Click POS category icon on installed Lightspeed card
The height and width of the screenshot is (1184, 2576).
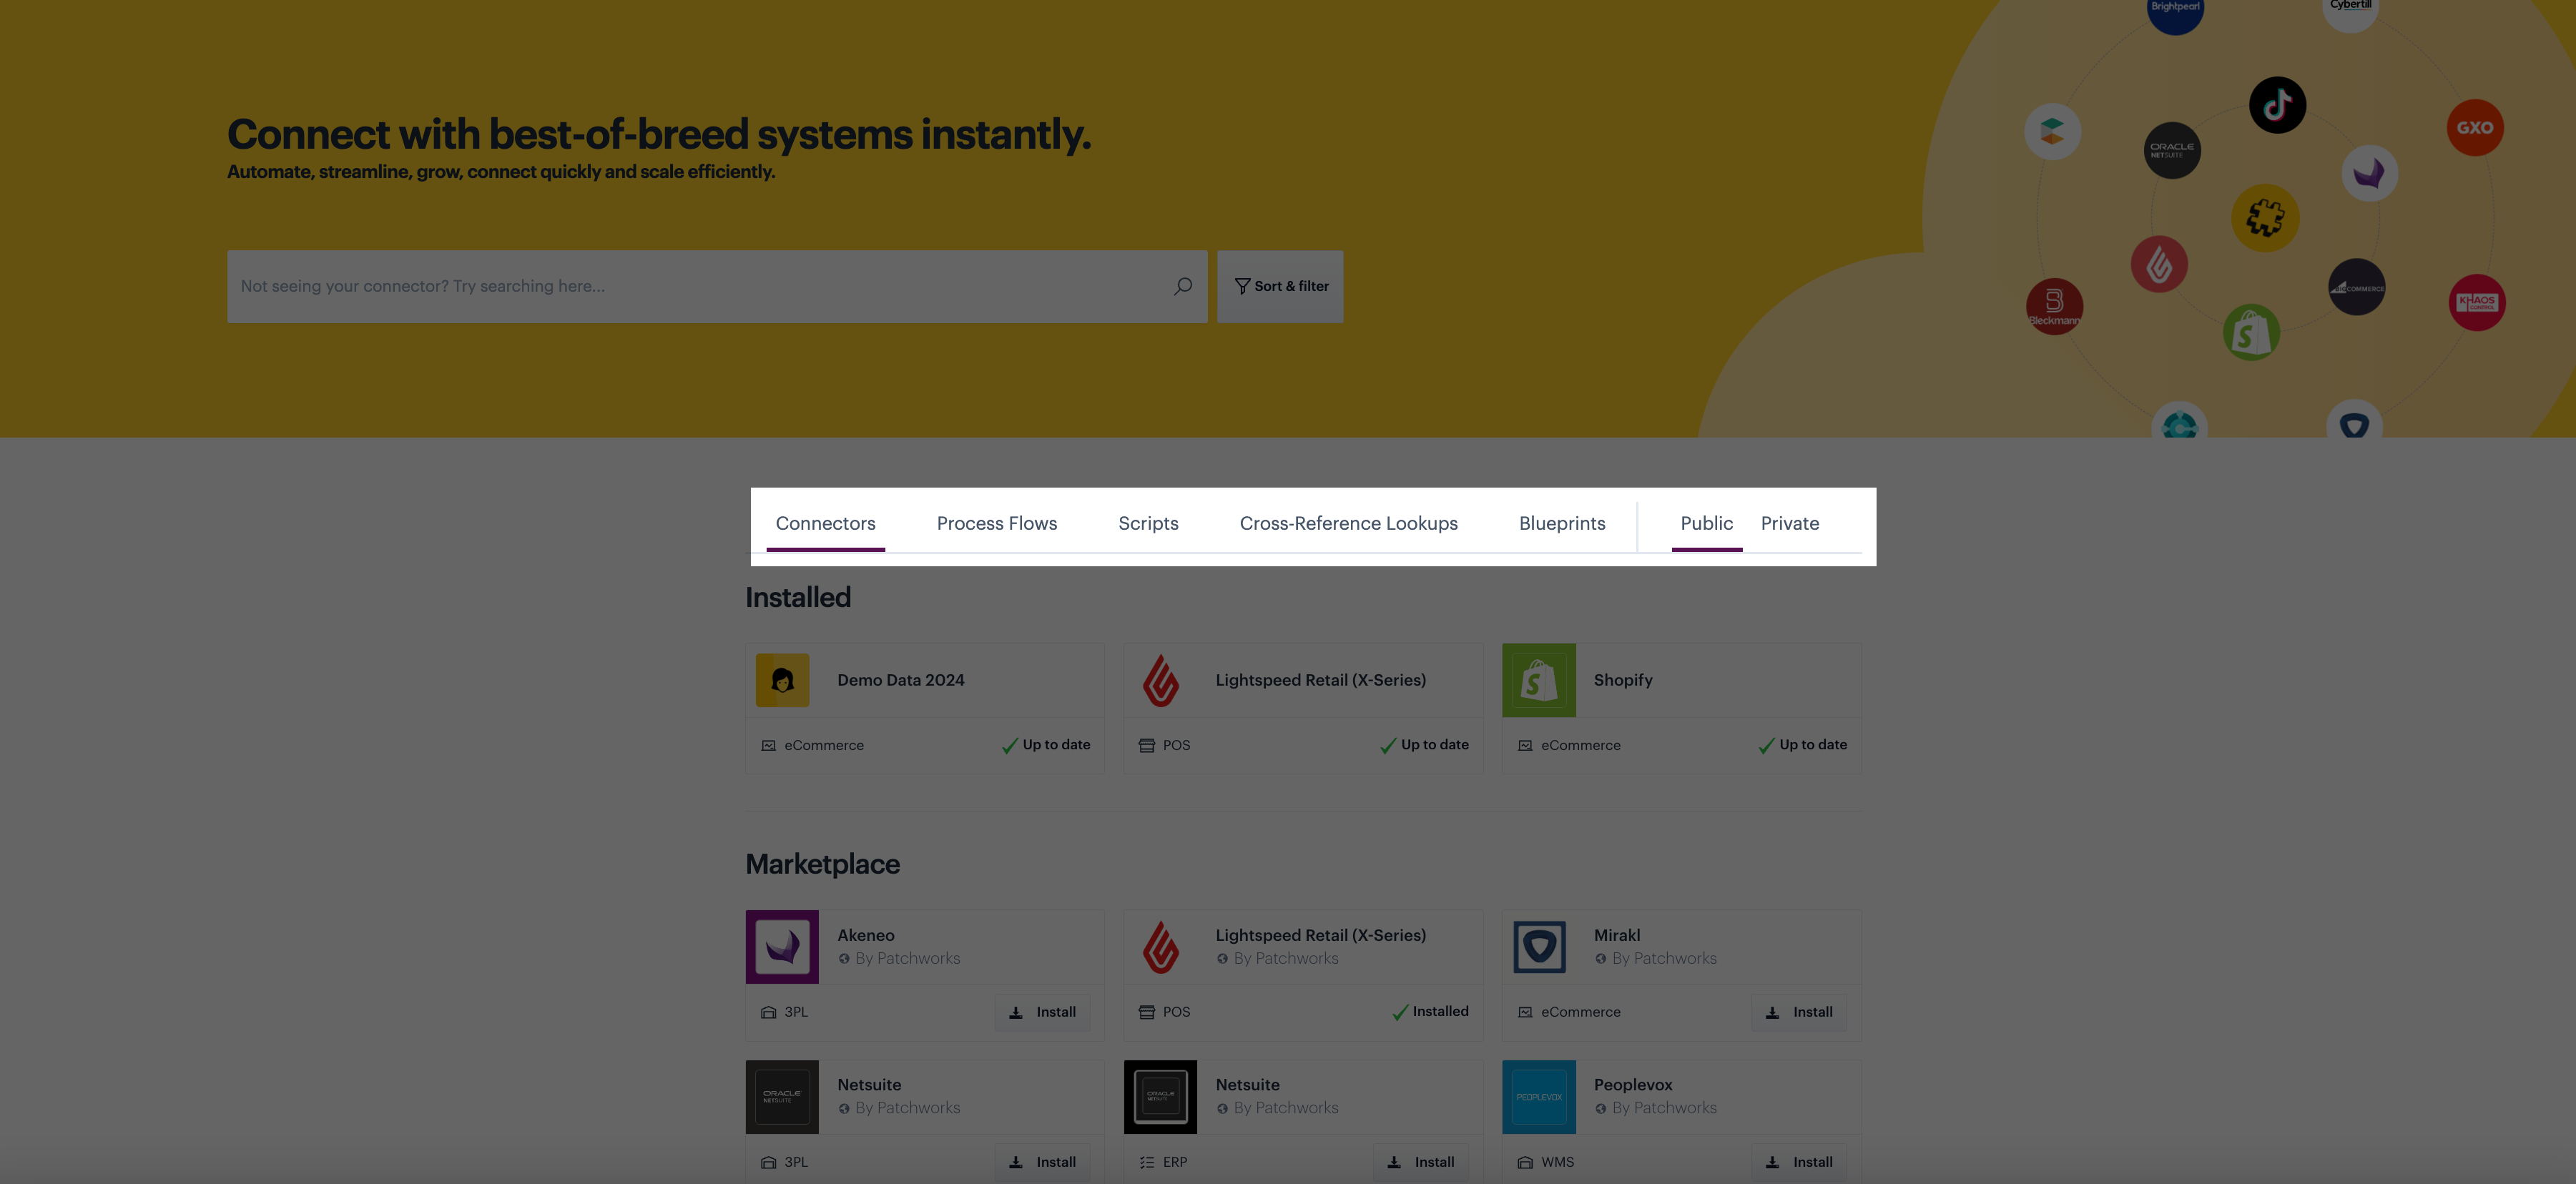(x=1146, y=746)
